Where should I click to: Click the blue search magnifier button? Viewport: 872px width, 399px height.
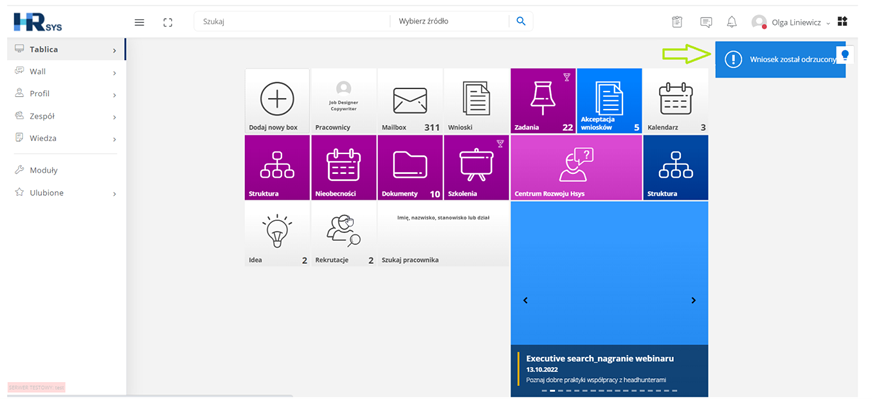pyautogui.click(x=521, y=21)
